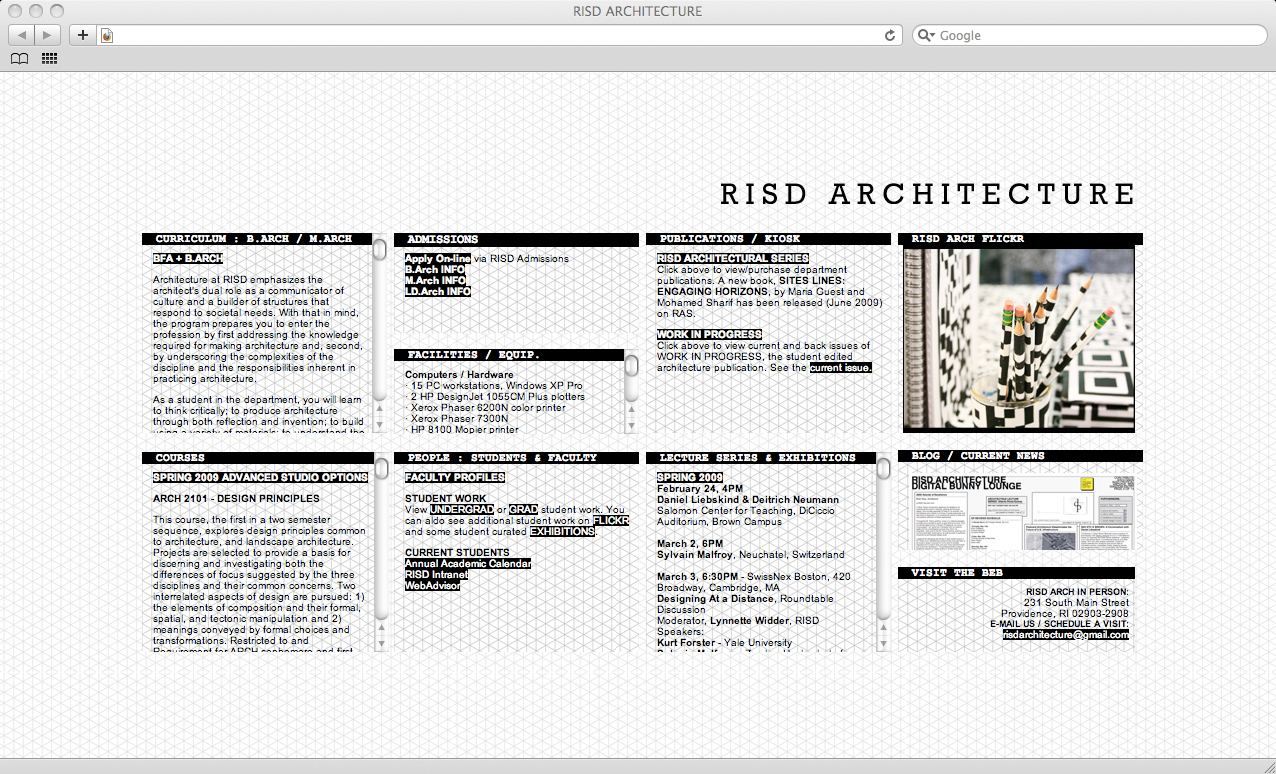The image size is (1276, 774).
Task: Click the 'Kurt Forster - Yale University' line
Action: pyautogui.click(x=724, y=642)
